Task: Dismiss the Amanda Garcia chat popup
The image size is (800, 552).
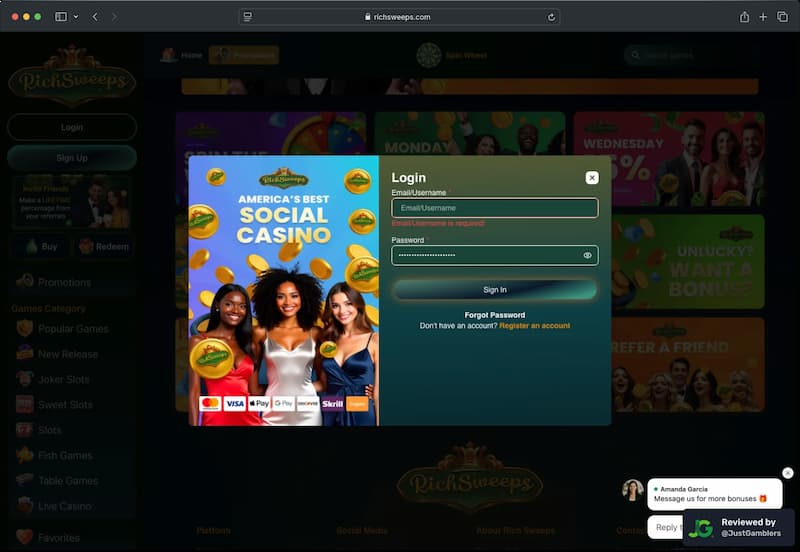Action: point(788,473)
